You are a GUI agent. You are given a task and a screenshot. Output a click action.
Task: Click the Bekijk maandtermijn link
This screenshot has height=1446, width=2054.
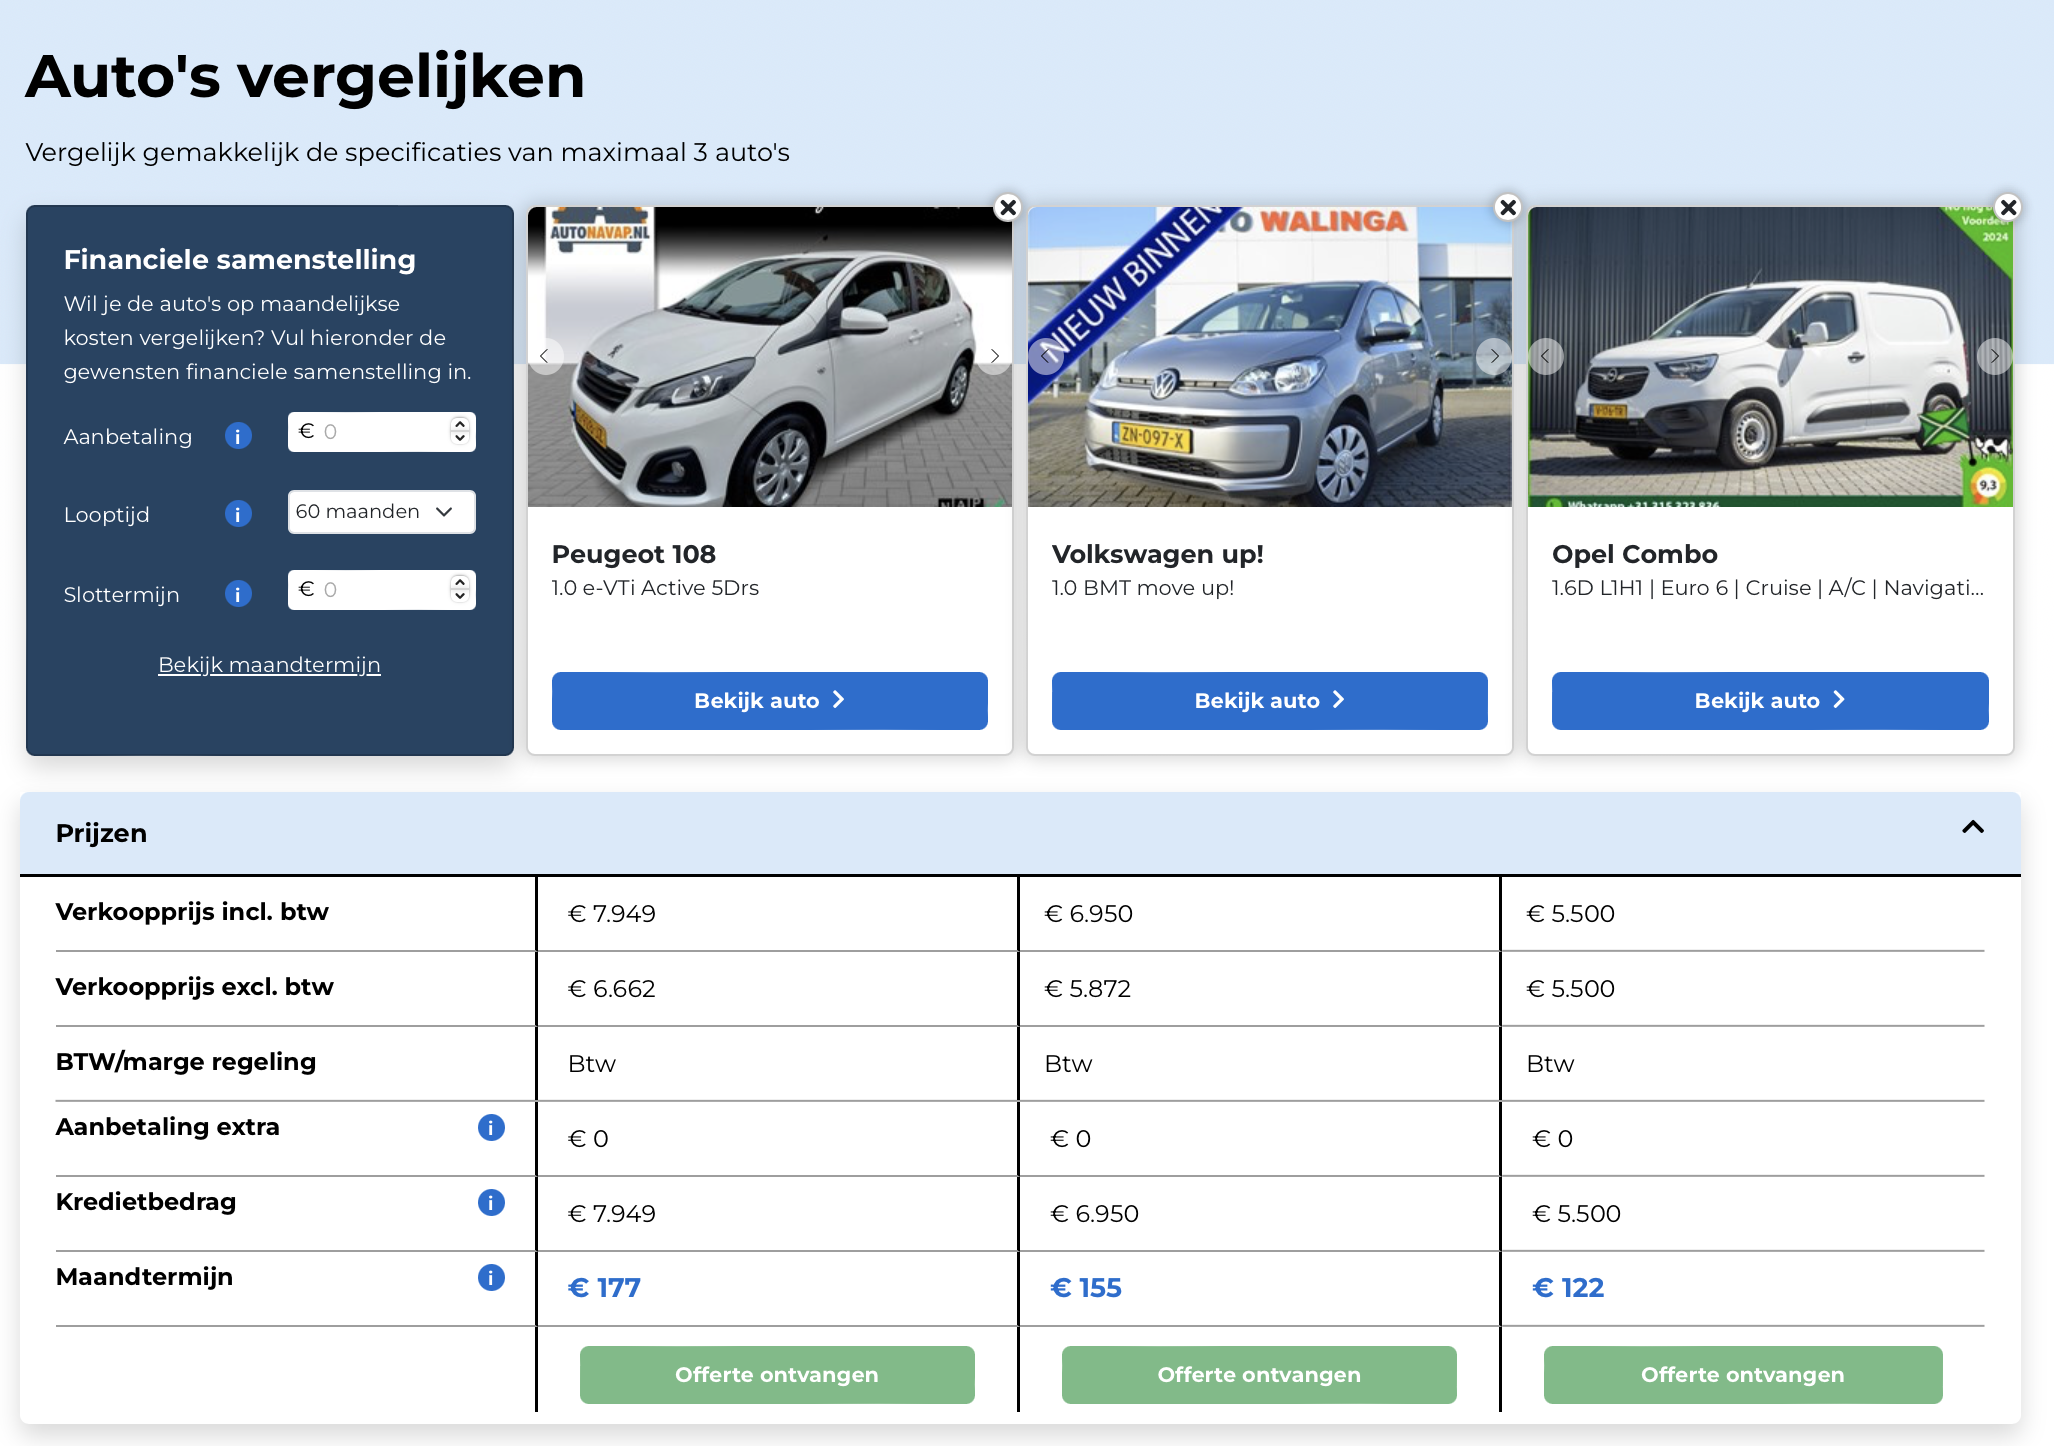click(x=268, y=664)
